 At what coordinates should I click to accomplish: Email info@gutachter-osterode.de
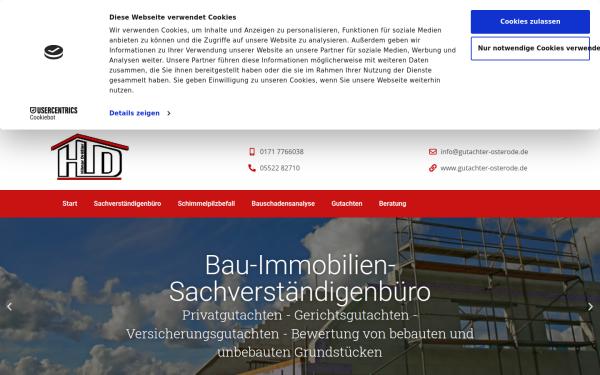(484, 152)
